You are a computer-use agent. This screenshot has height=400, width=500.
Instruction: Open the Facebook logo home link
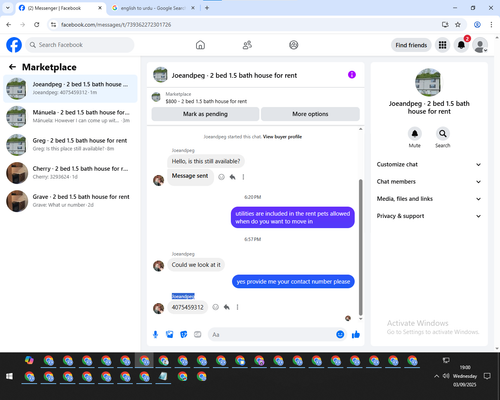pos(14,45)
